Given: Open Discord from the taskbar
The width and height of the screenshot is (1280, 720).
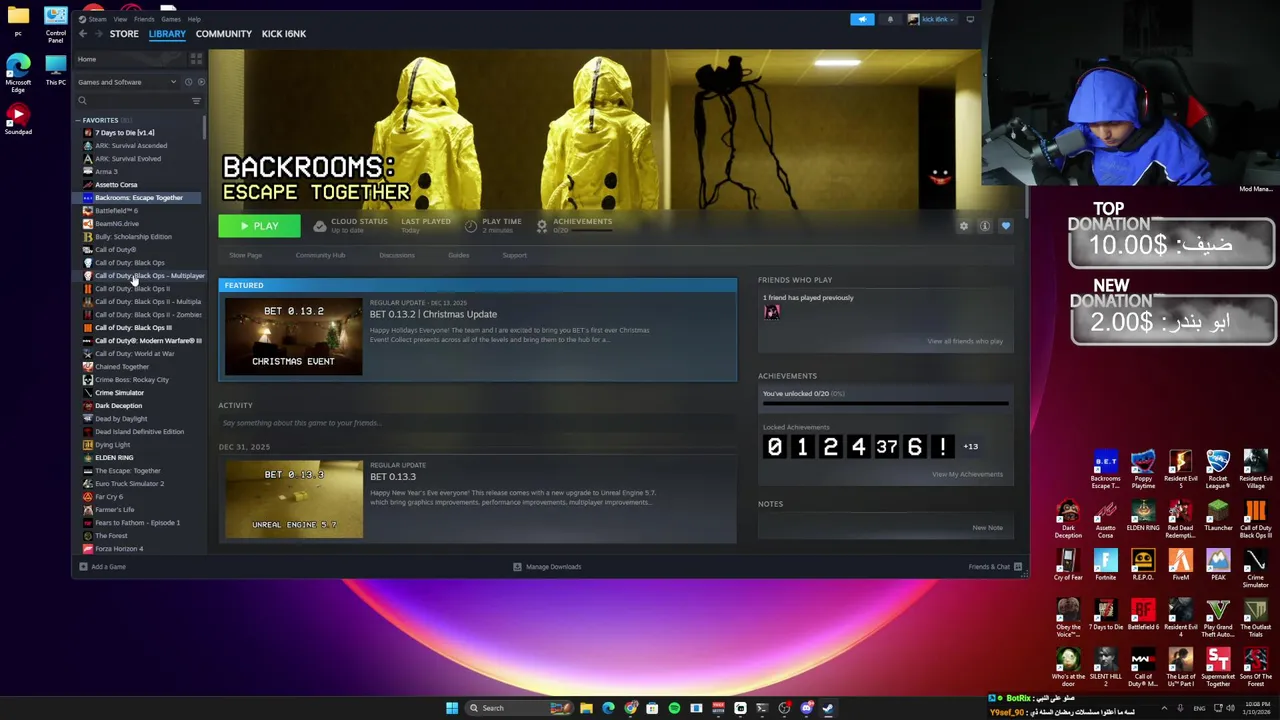Looking at the screenshot, I should pyautogui.click(x=807, y=708).
